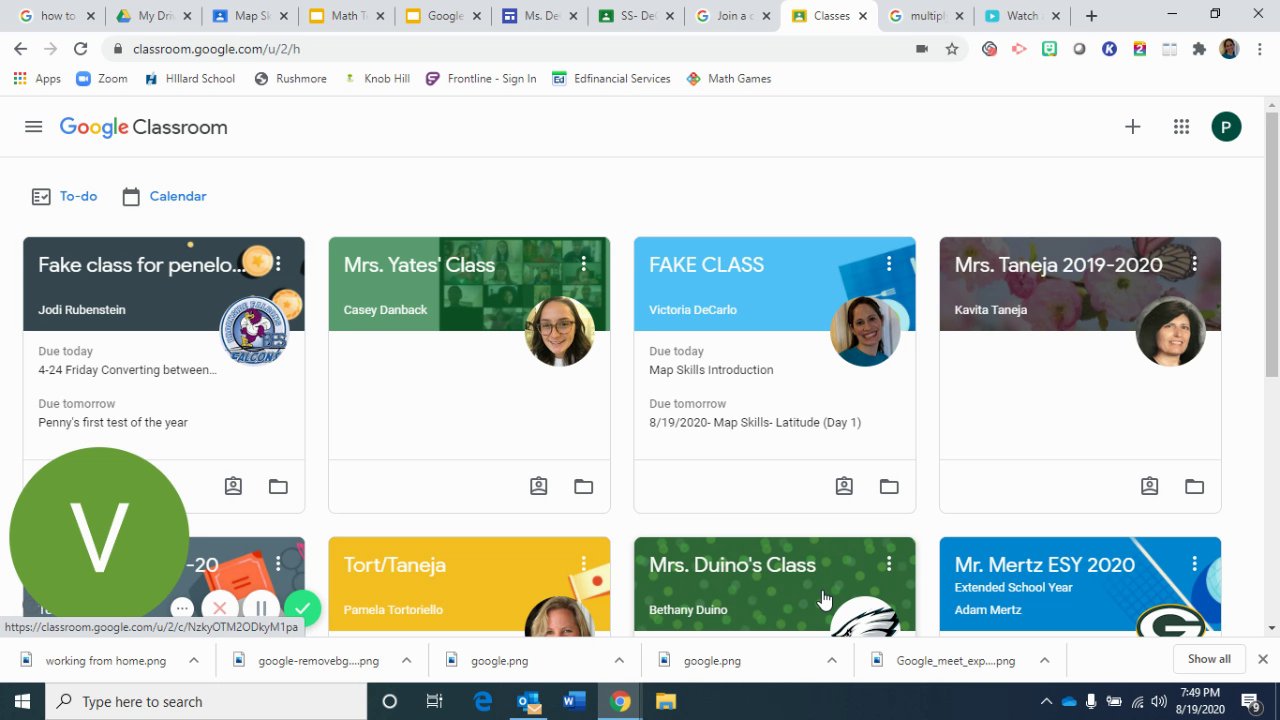Screen dimensions: 1280x720
Task: Click the camera icon in the address bar
Action: [922, 48]
